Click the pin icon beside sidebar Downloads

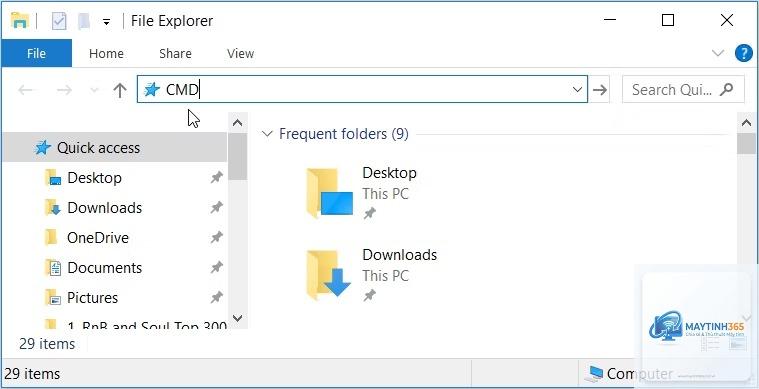tap(216, 208)
